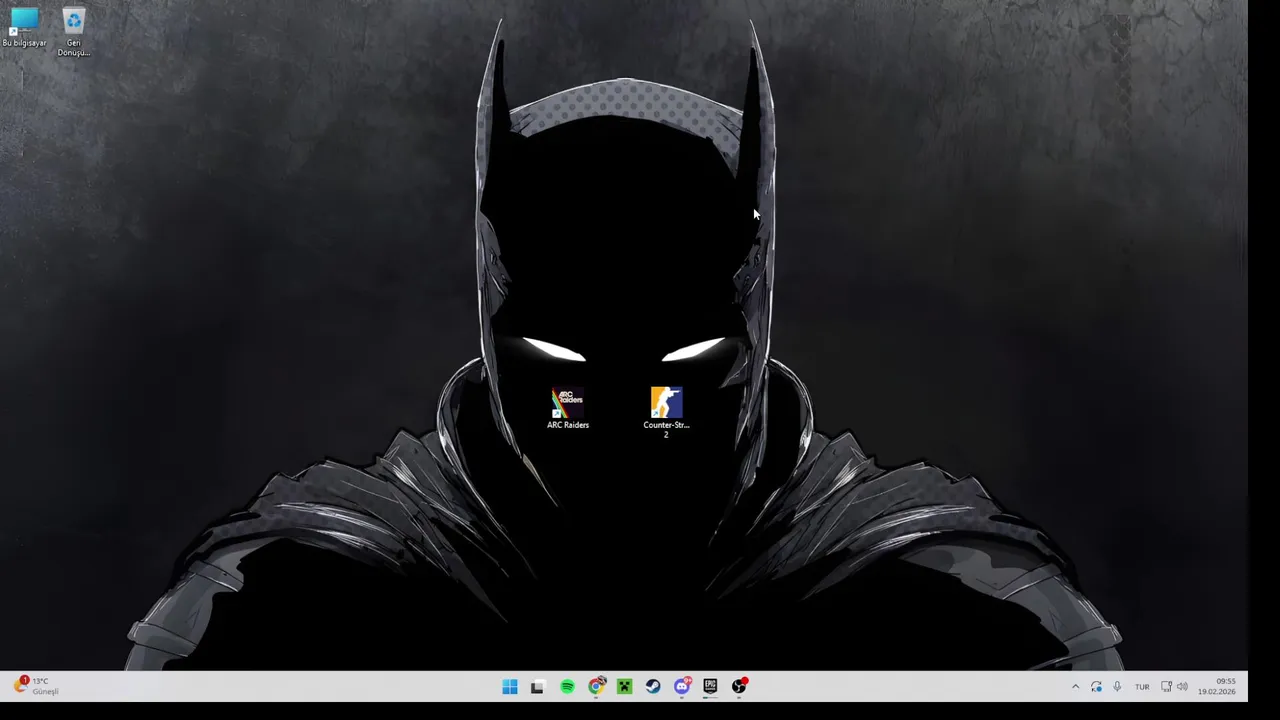The width and height of the screenshot is (1280, 720).
Task: Switch the TUR keyboard language indicator
Action: click(x=1142, y=687)
